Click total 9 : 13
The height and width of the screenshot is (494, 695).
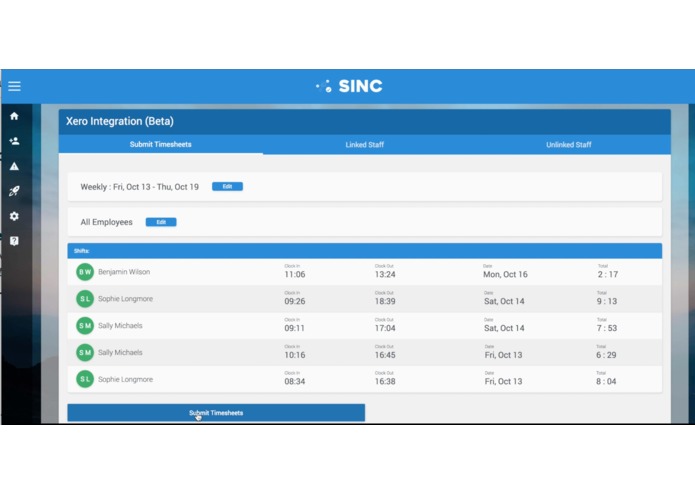click(607, 301)
